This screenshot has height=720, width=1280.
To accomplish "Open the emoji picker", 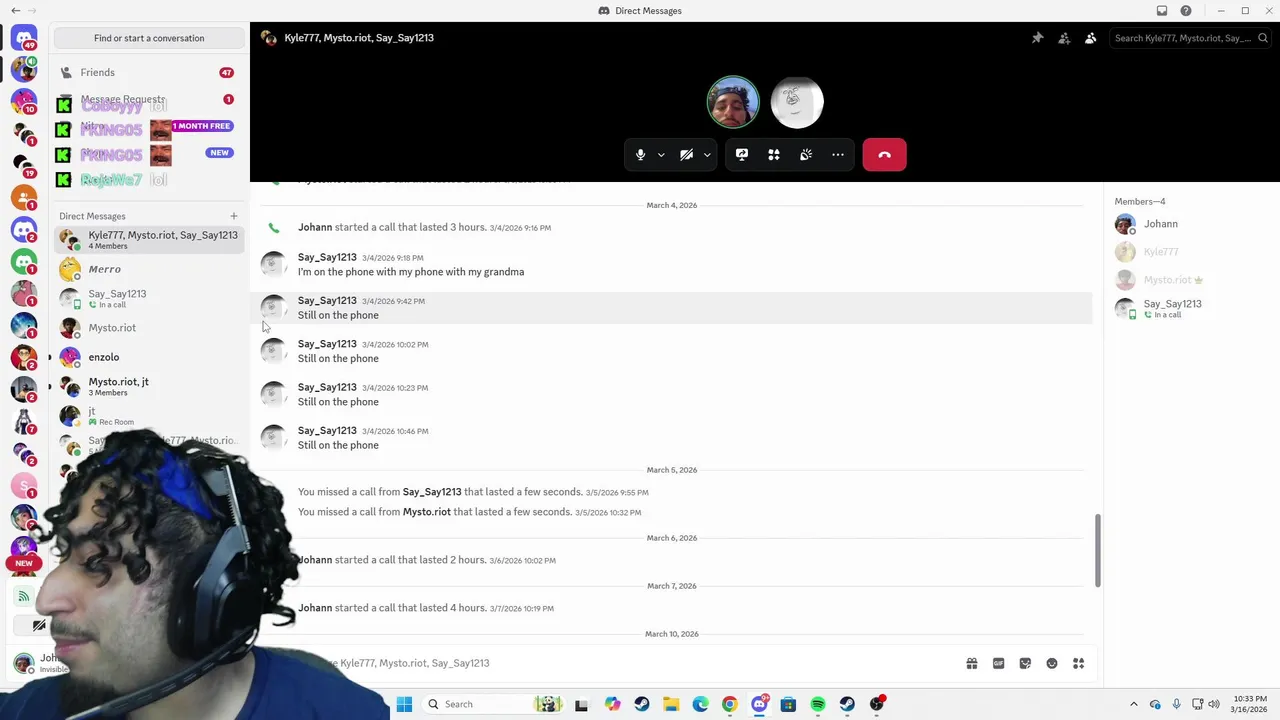I will pos(1052,663).
